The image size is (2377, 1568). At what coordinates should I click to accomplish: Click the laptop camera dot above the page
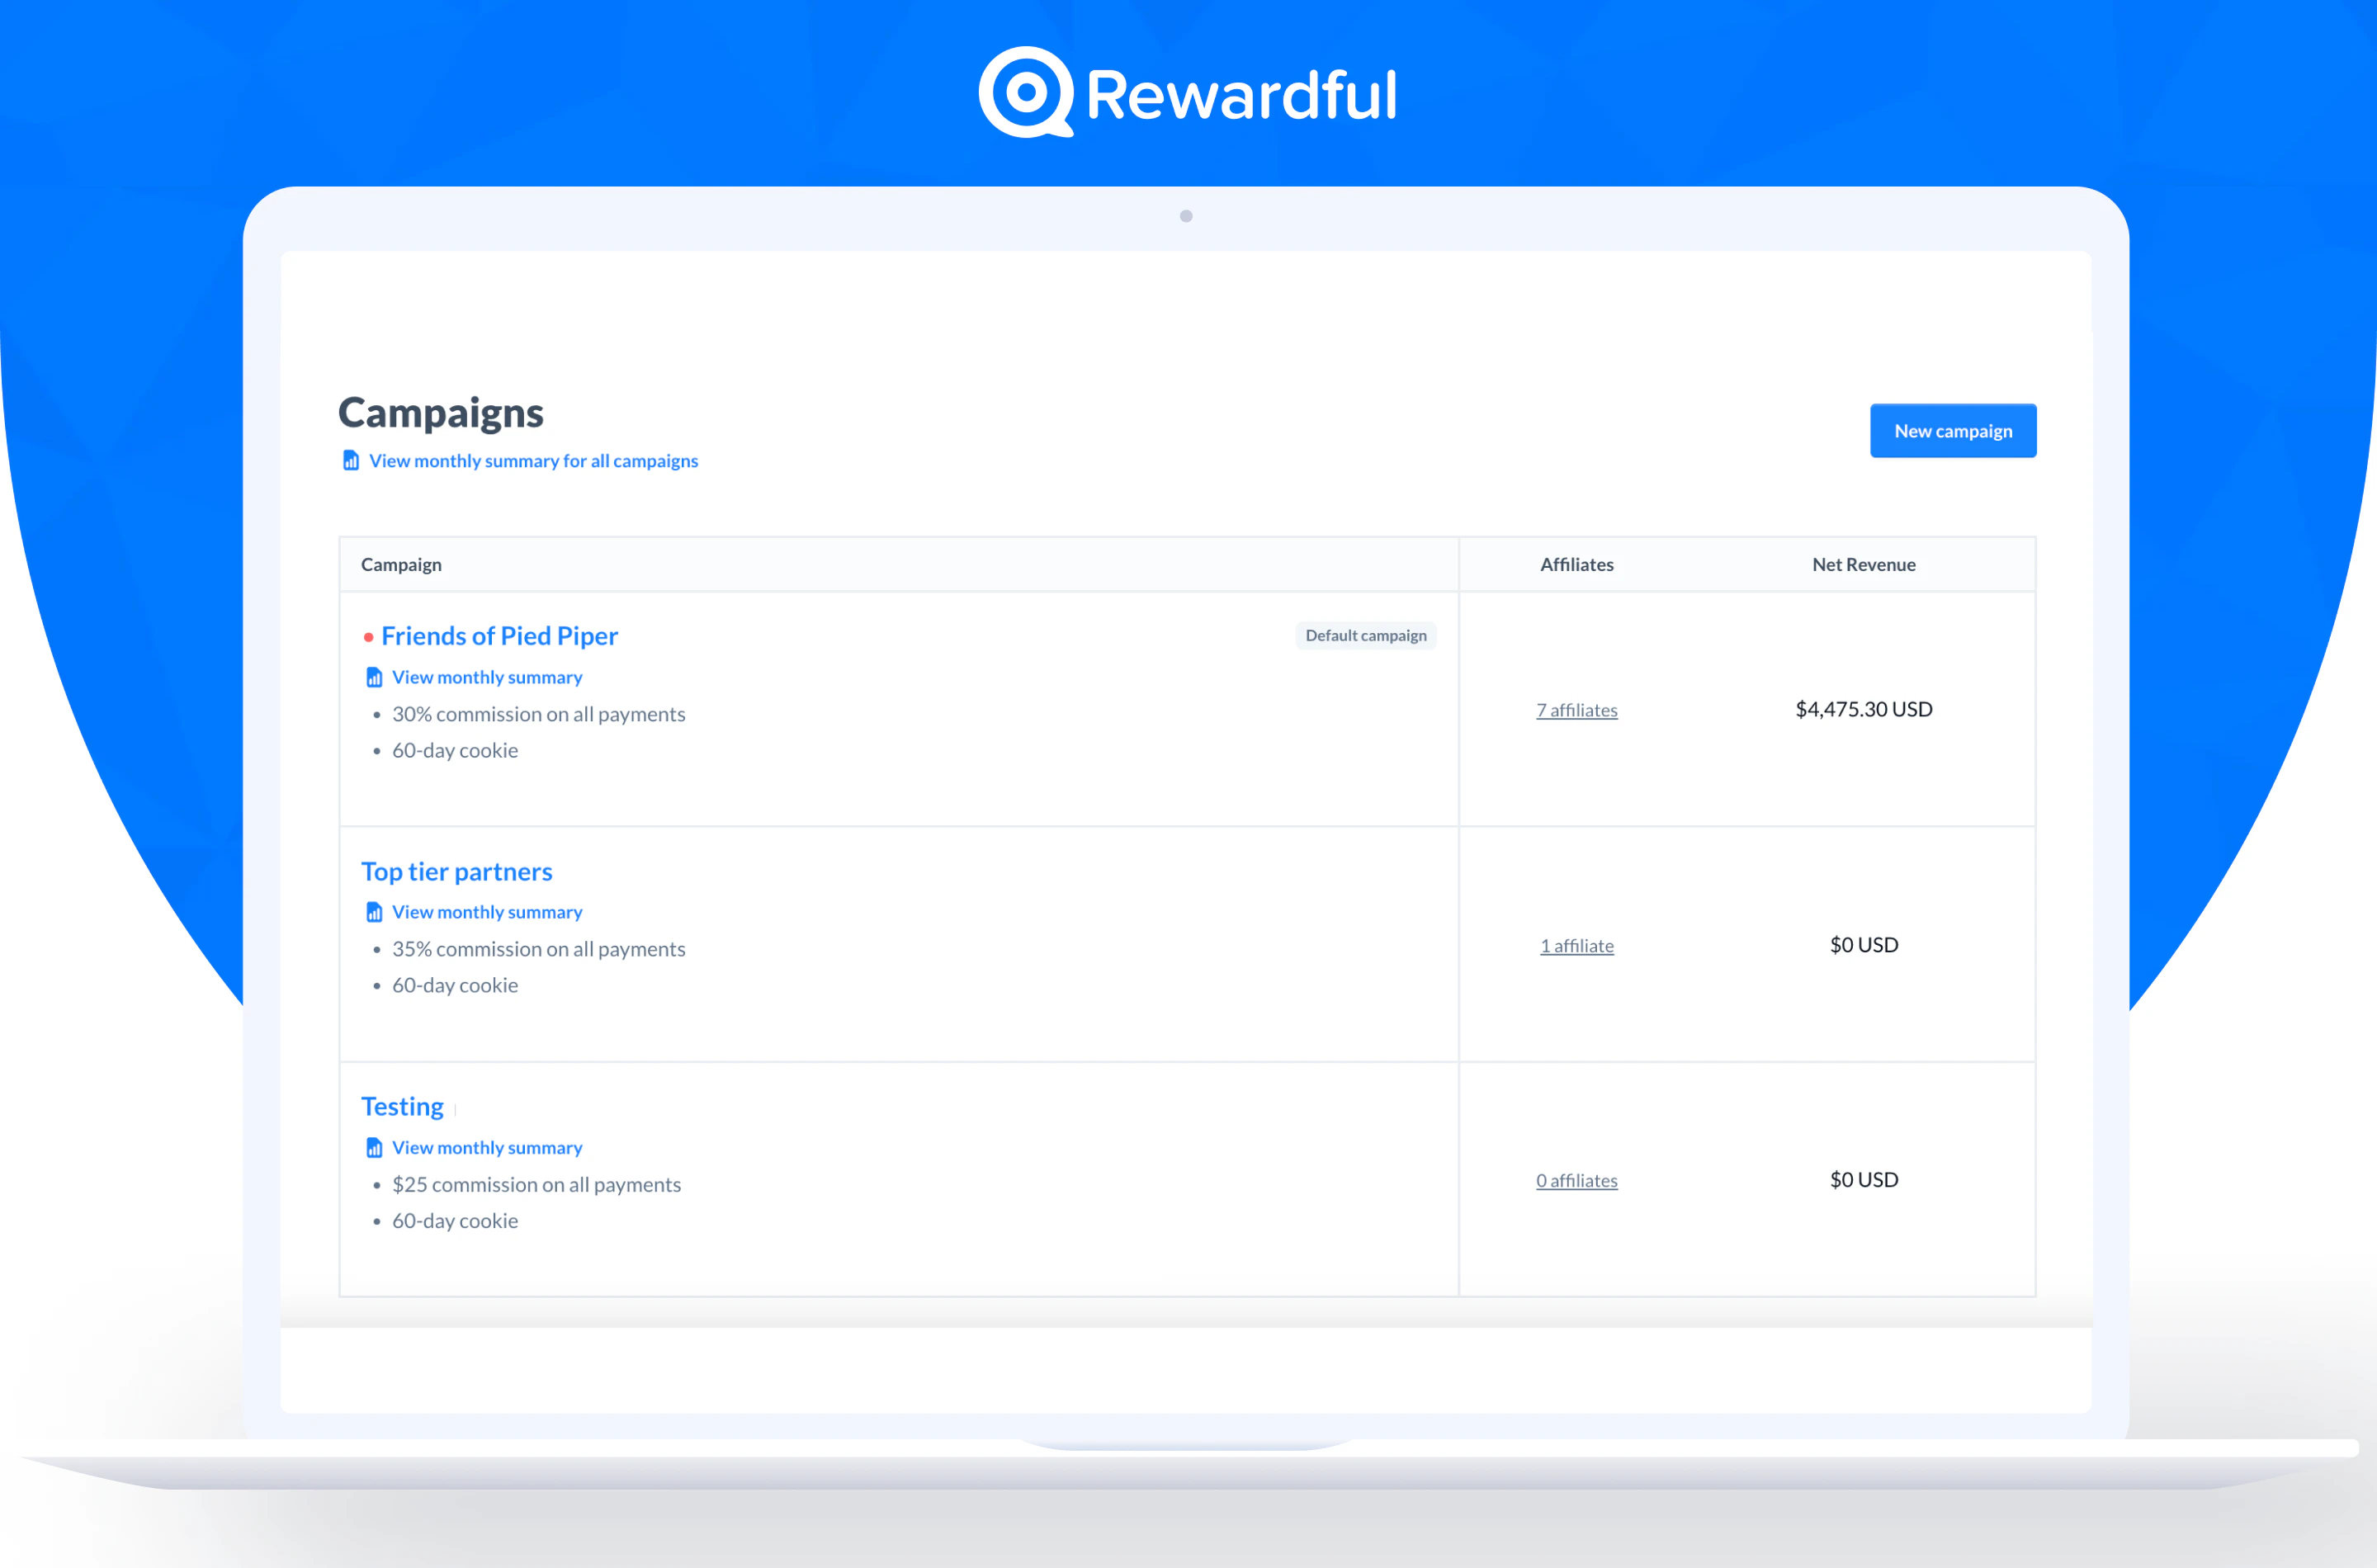point(1187,215)
